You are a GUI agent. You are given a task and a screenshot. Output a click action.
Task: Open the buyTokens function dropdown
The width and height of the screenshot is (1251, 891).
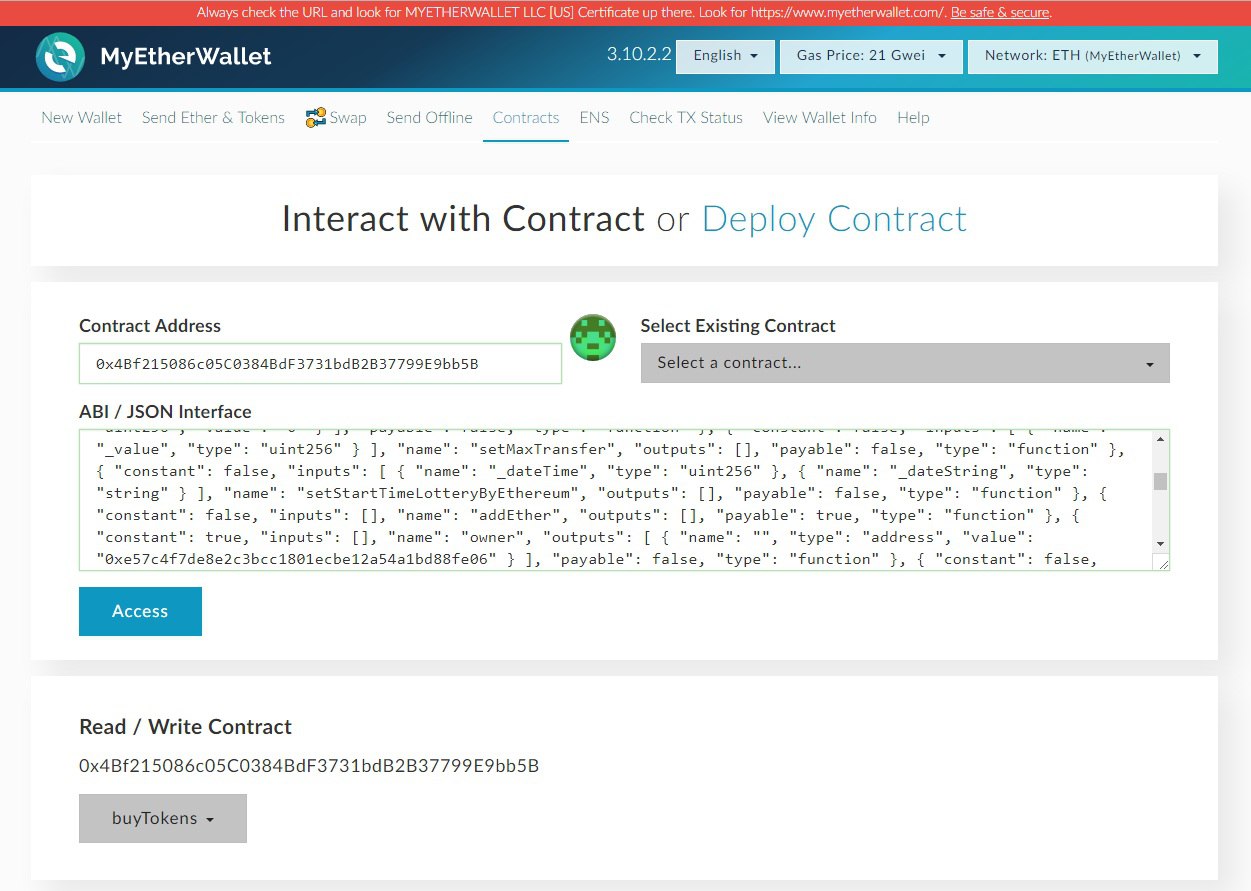(163, 818)
